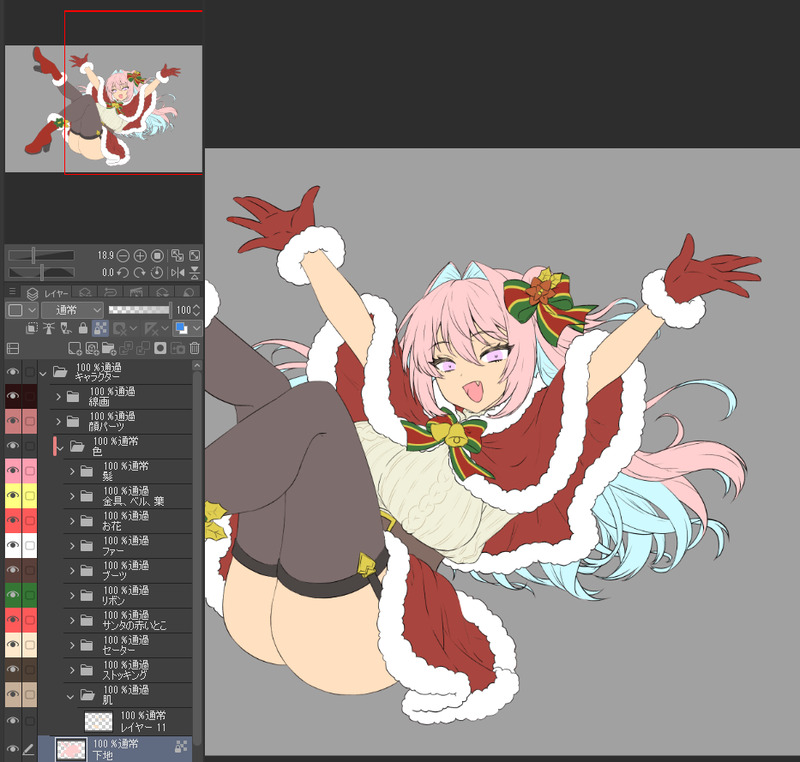
Task: Collapse the 色 folder
Action: click(x=61, y=448)
